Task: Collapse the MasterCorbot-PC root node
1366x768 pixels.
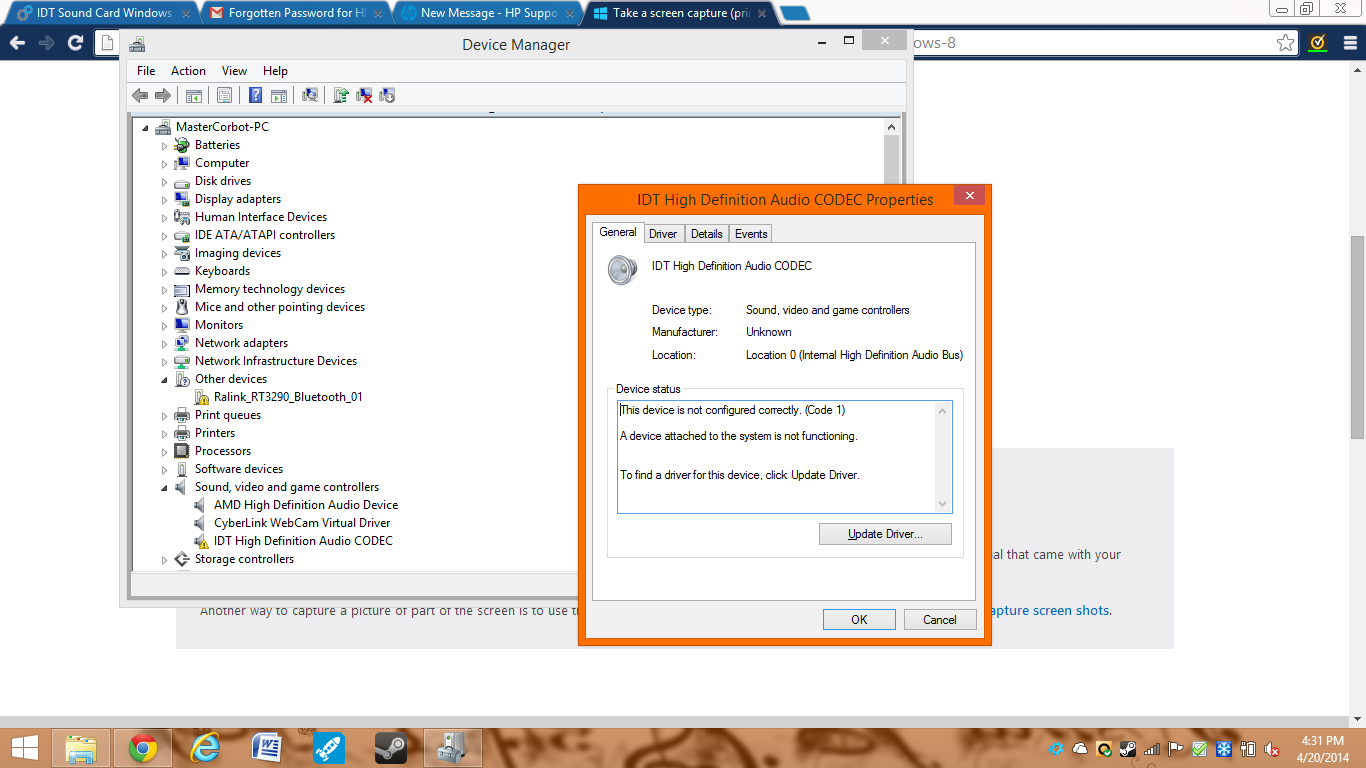Action: click(x=146, y=127)
